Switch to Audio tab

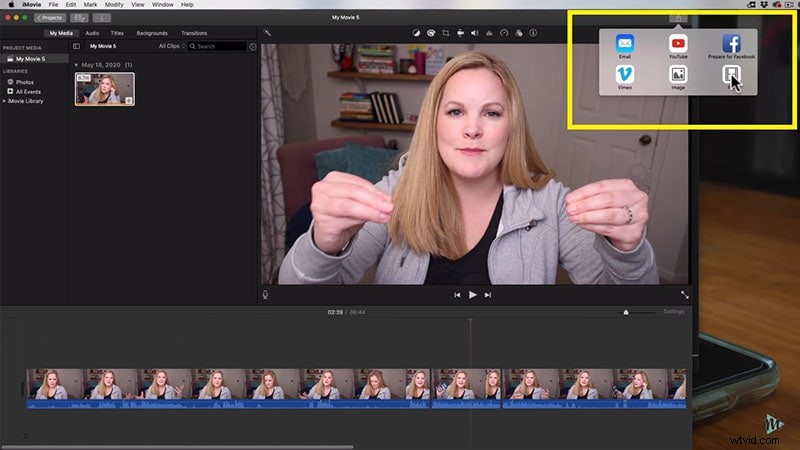pos(92,33)
